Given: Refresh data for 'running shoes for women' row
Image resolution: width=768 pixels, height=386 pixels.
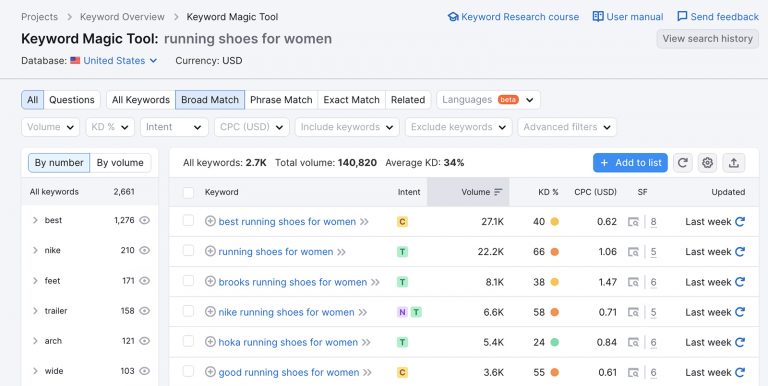Looking at the screenshot, I should (740, 252).
